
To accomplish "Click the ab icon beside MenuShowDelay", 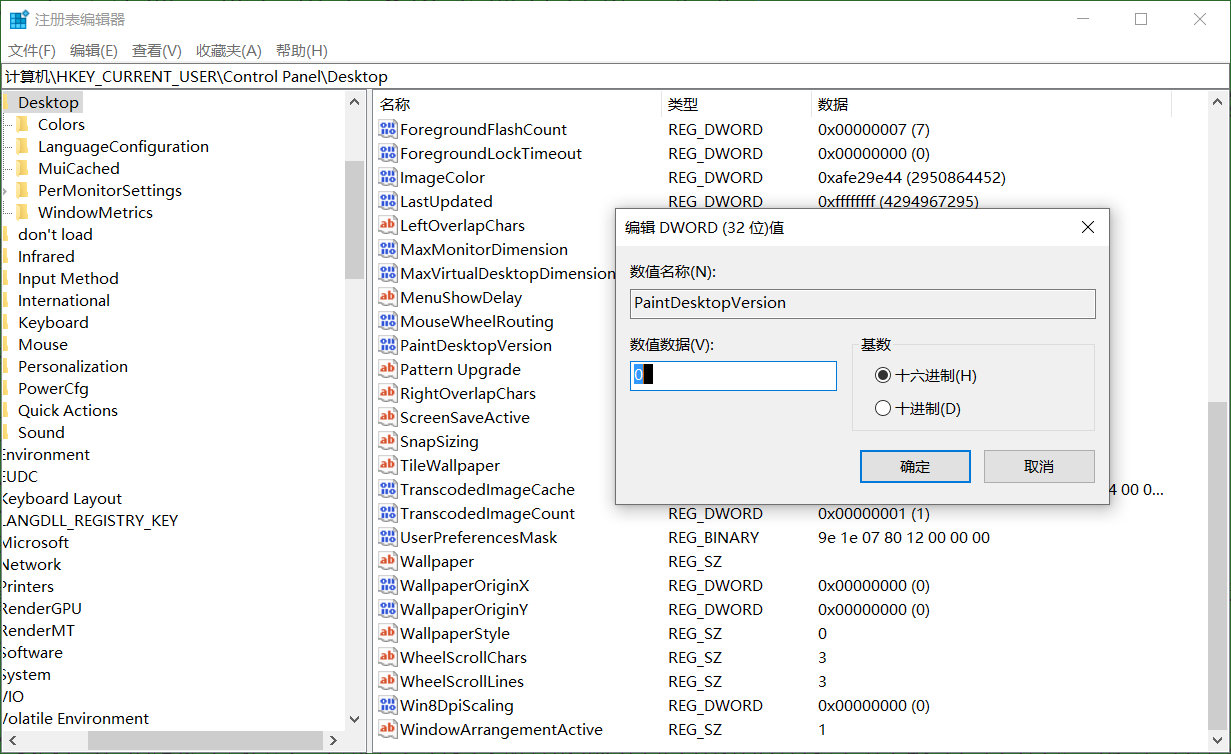I will click(x=389, y=297).
